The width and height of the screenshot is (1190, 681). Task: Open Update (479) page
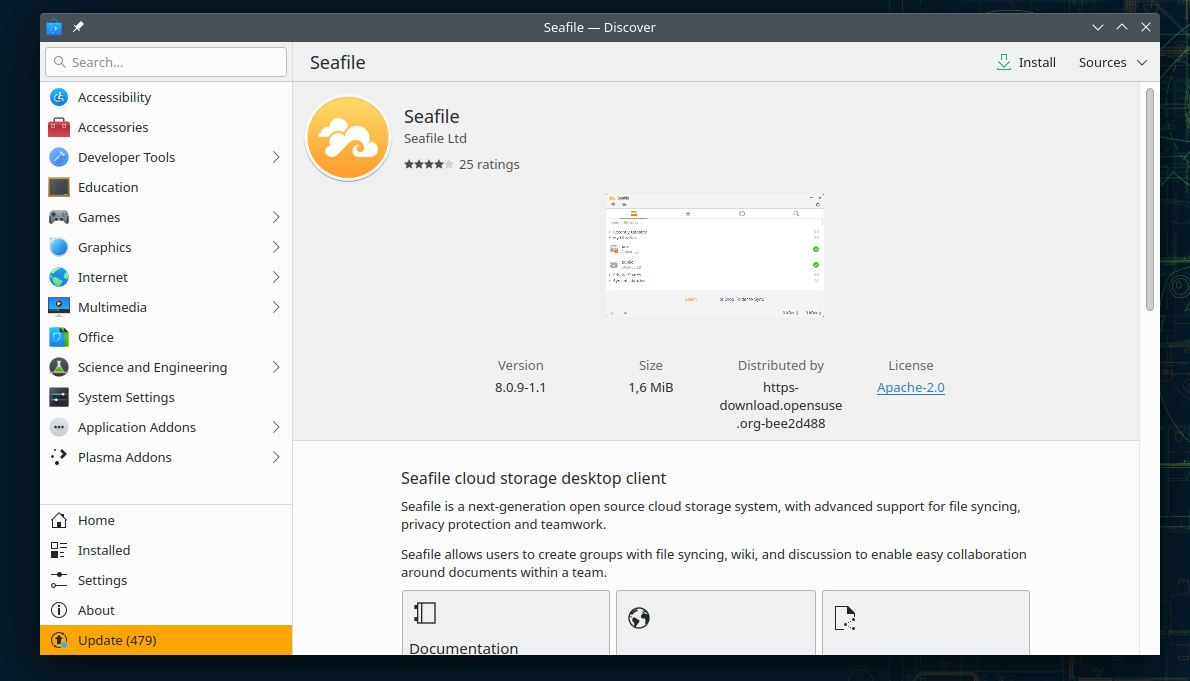166,640
